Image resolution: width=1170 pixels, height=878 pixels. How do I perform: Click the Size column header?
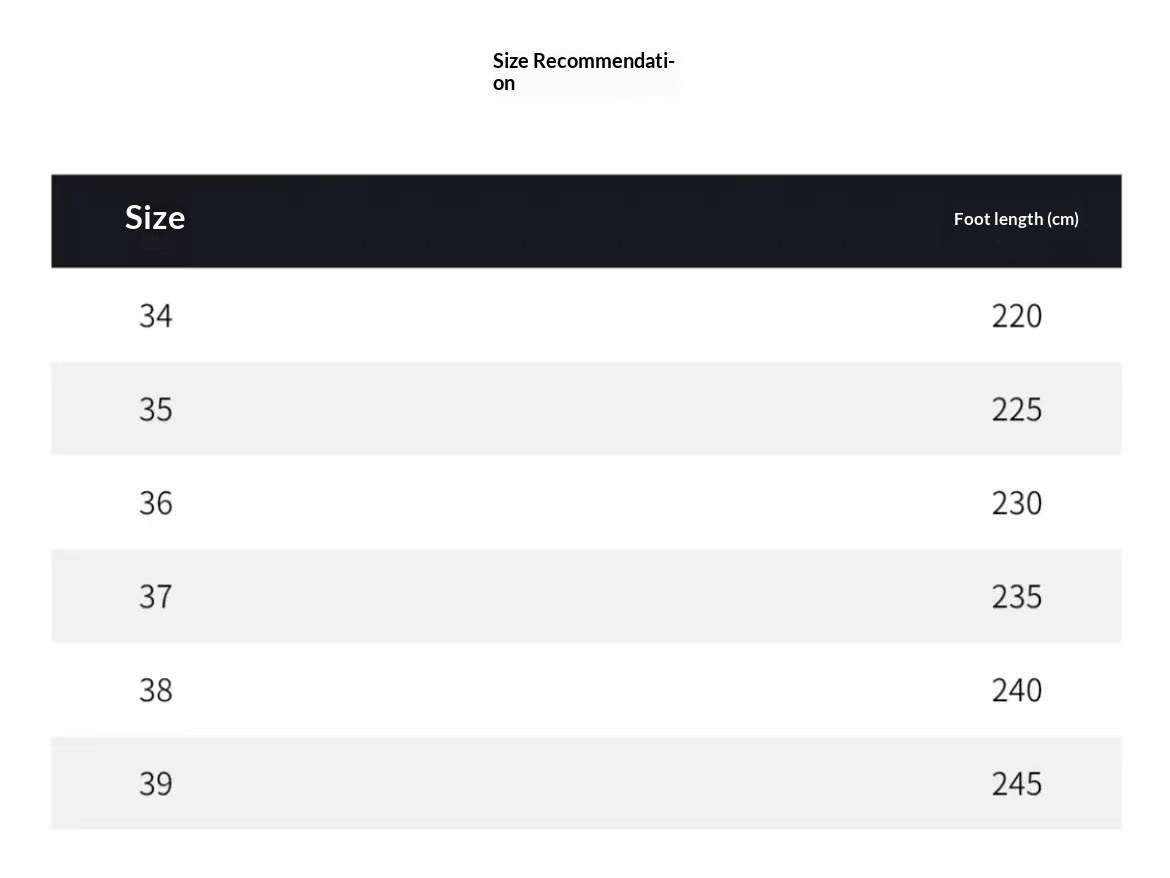(x=155, y=218)
